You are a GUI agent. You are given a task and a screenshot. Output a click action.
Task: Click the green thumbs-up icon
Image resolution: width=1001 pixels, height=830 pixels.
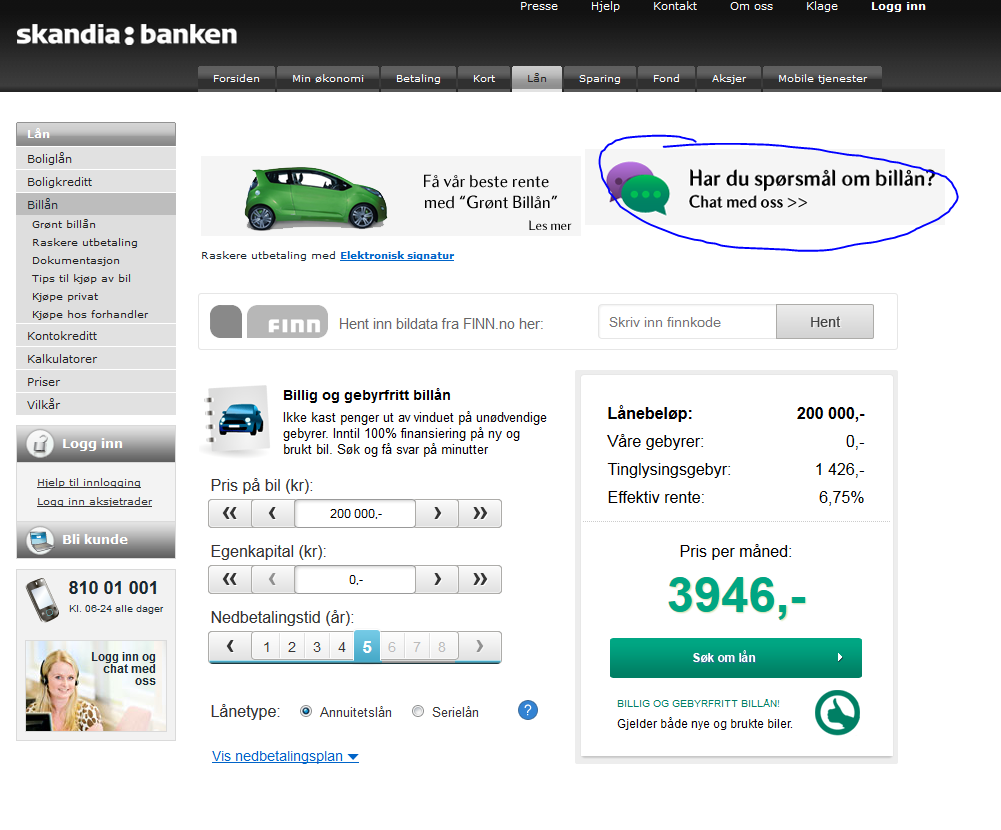(x=837, y=713)
